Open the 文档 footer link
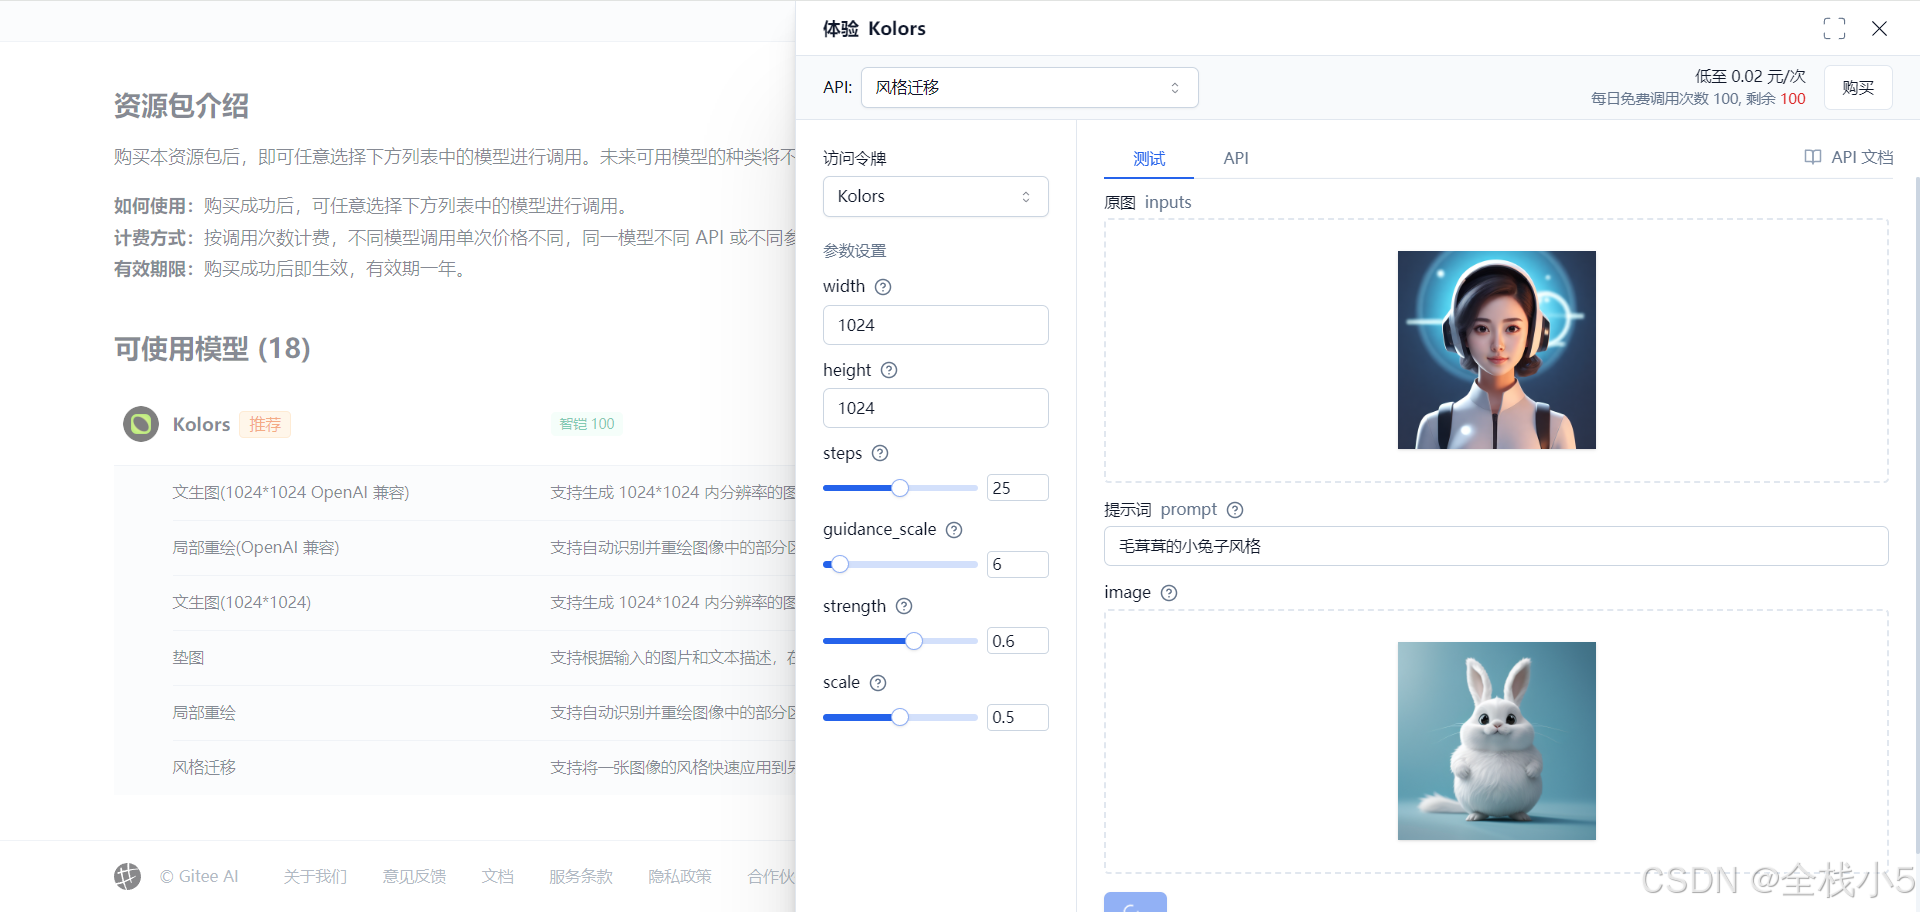Image resolution: width=1920 pixels, height=912 pixels. [497, 876]
